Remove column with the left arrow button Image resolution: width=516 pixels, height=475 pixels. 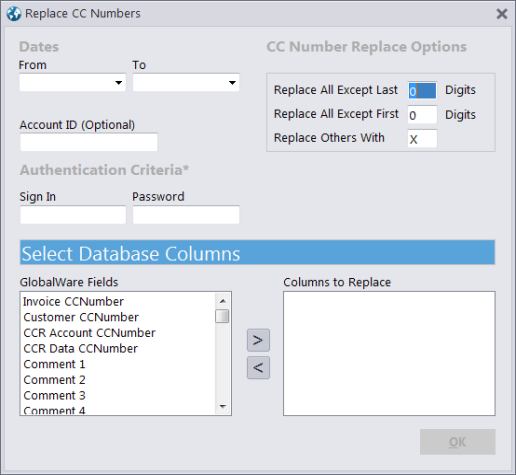(258, 368)
